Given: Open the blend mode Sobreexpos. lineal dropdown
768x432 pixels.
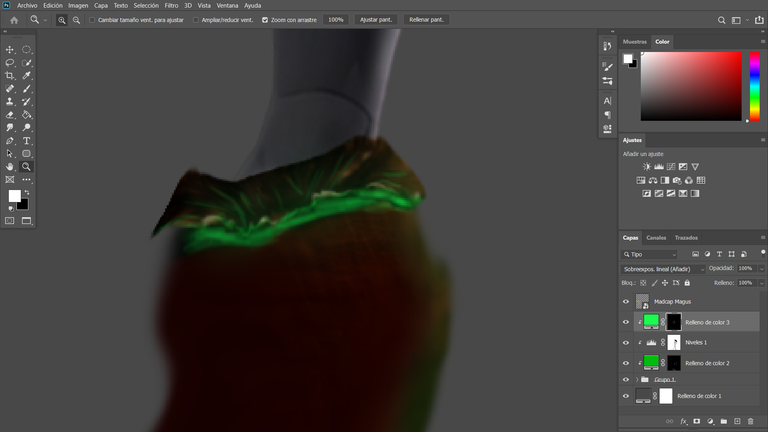Looking at the screenshot, I should pos(664,269).
